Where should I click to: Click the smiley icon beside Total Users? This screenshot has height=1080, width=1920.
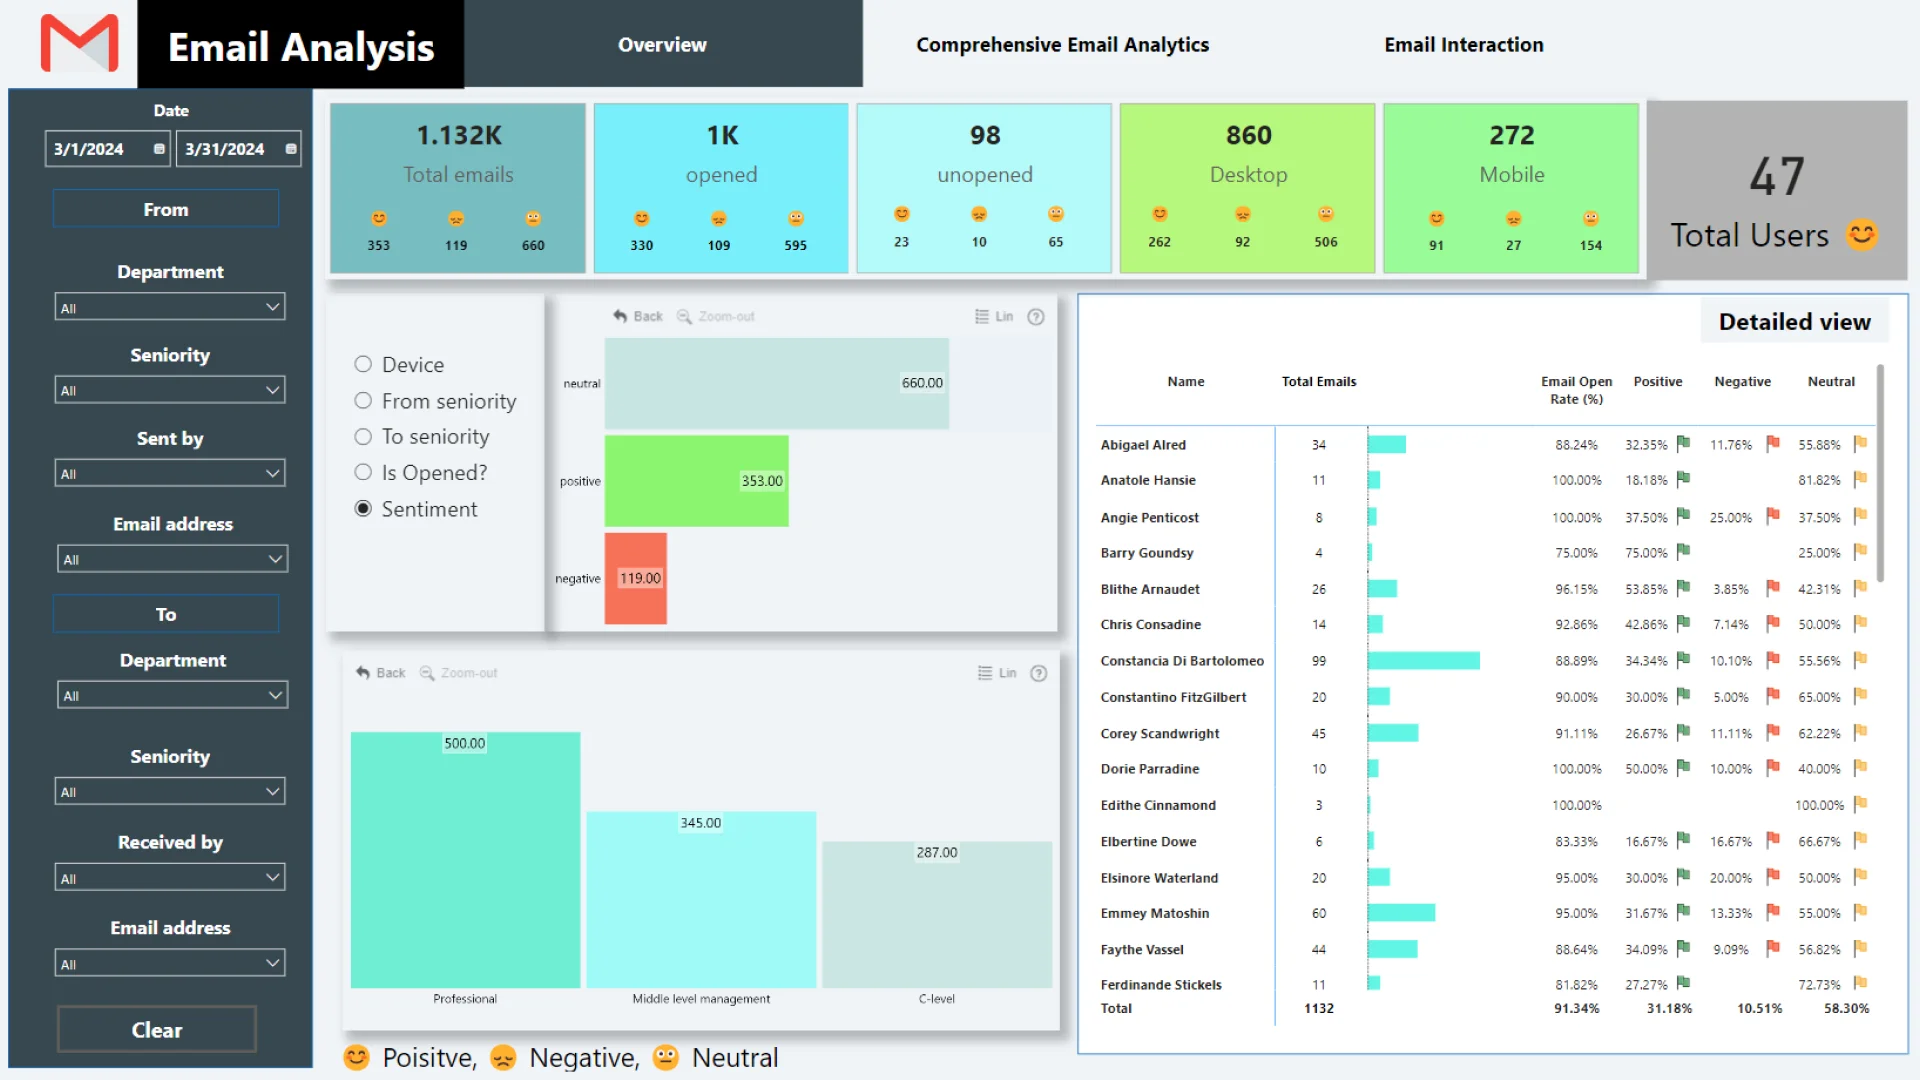coord(1861,234)
